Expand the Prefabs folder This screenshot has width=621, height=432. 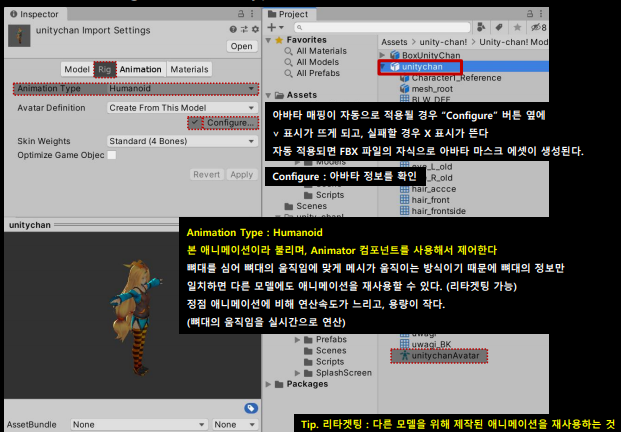pyautogui.click(x=297, y=340)
